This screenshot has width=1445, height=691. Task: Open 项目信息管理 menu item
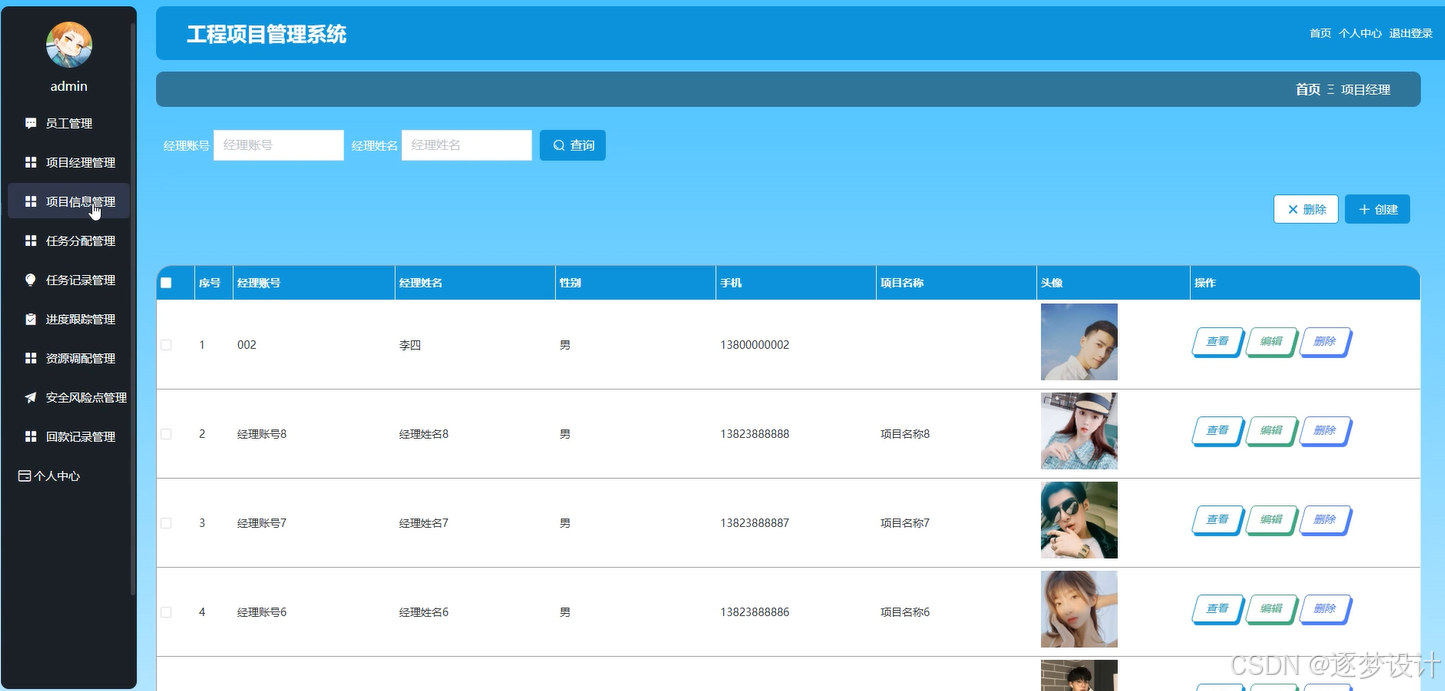tap(69, 201)
